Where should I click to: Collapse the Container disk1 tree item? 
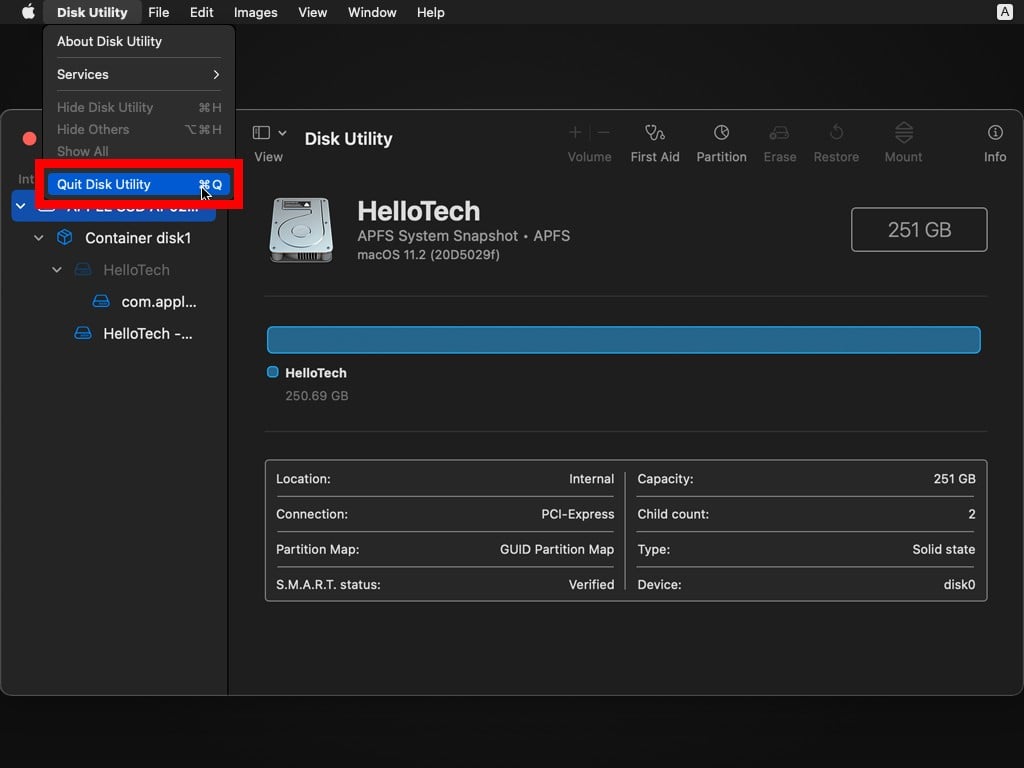click(39, 238)
